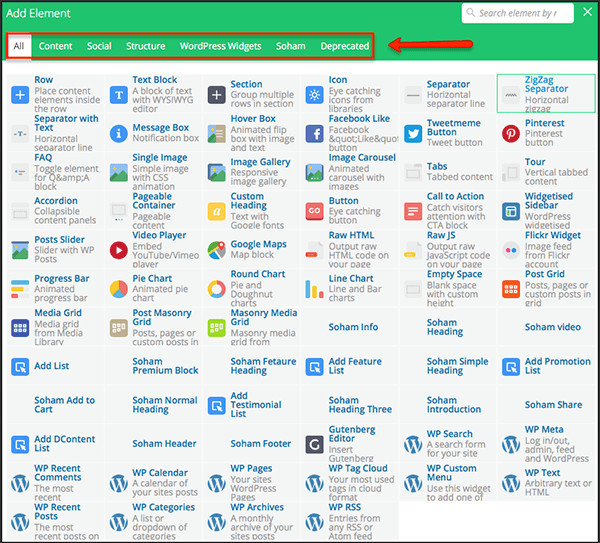
Task: Choose the Section dark plus icon
Action: pyautogui.click(x=217, y=95)
